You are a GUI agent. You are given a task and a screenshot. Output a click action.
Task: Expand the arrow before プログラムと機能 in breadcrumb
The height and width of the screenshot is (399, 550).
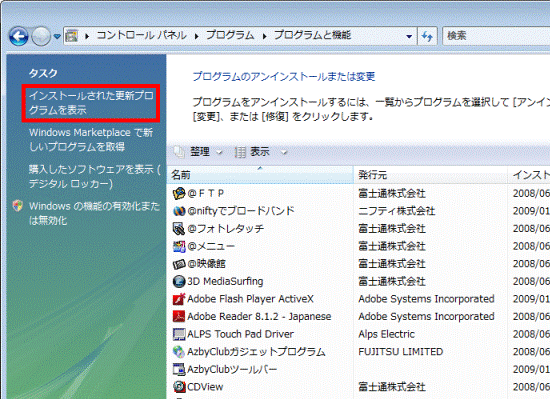(264, 36)
